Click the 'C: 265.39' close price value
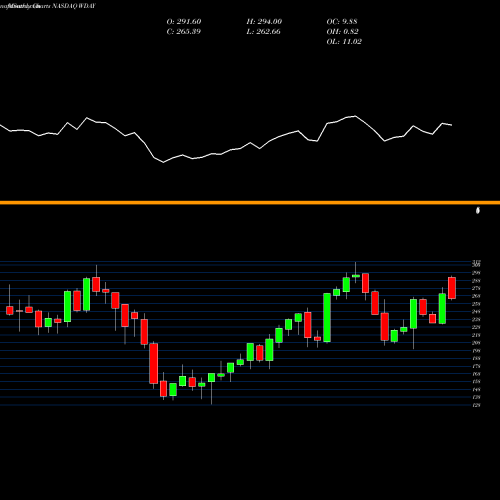Viewport: 500px width, 500px height. point(183,32)
